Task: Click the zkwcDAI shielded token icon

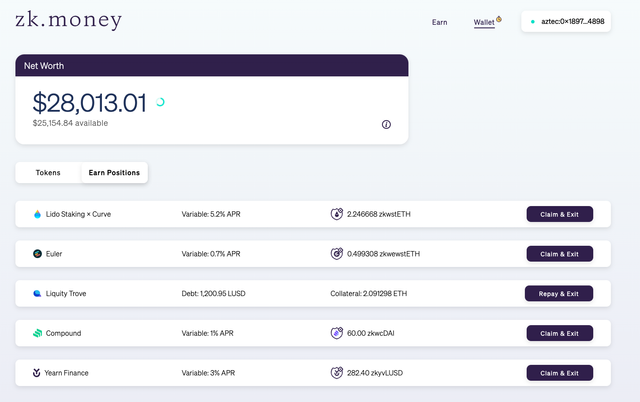Action: click(x=336, y=333)
